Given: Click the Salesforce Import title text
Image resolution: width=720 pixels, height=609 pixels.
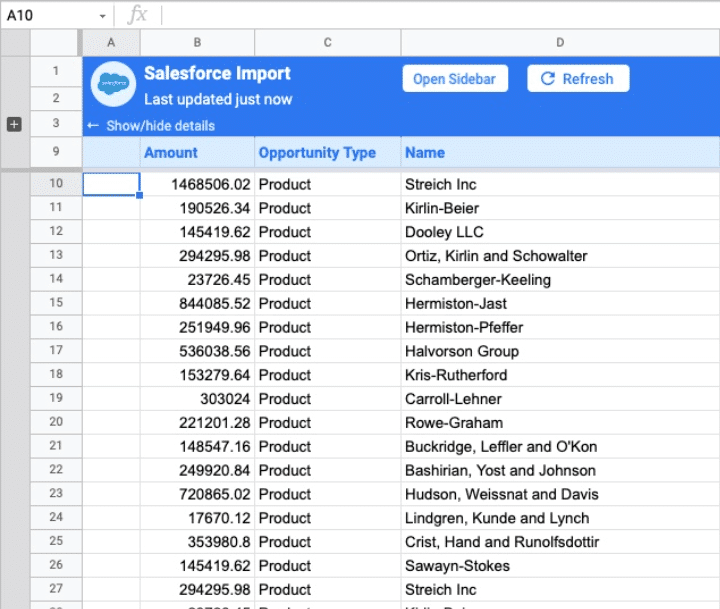Looking at the screenshot, I should 217,73.
